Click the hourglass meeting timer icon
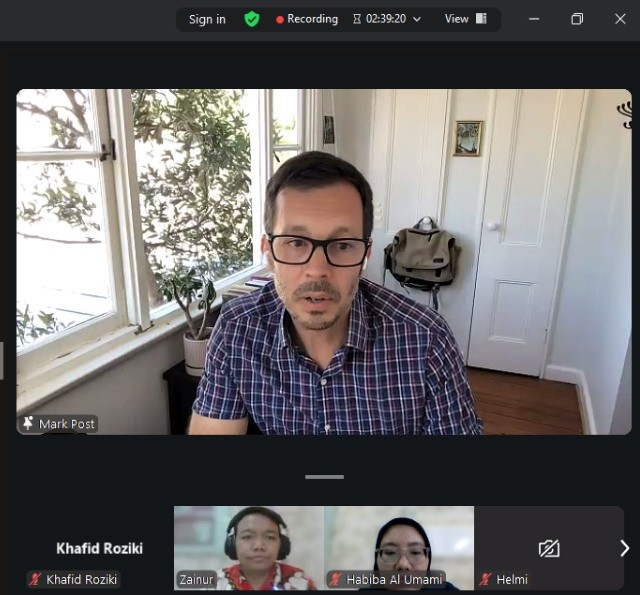The width and height of the screenshot is (640, 595). 357,19
